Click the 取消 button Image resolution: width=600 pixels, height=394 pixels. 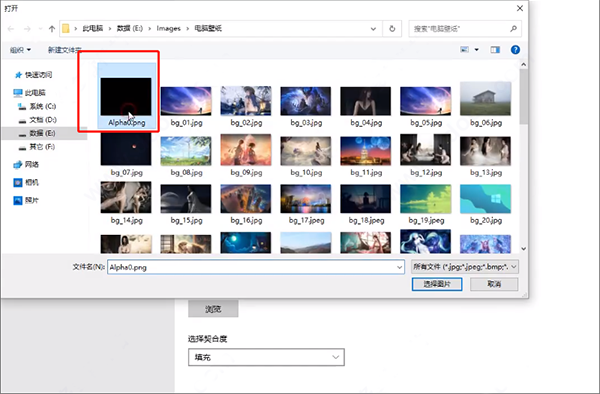[494, 284]
